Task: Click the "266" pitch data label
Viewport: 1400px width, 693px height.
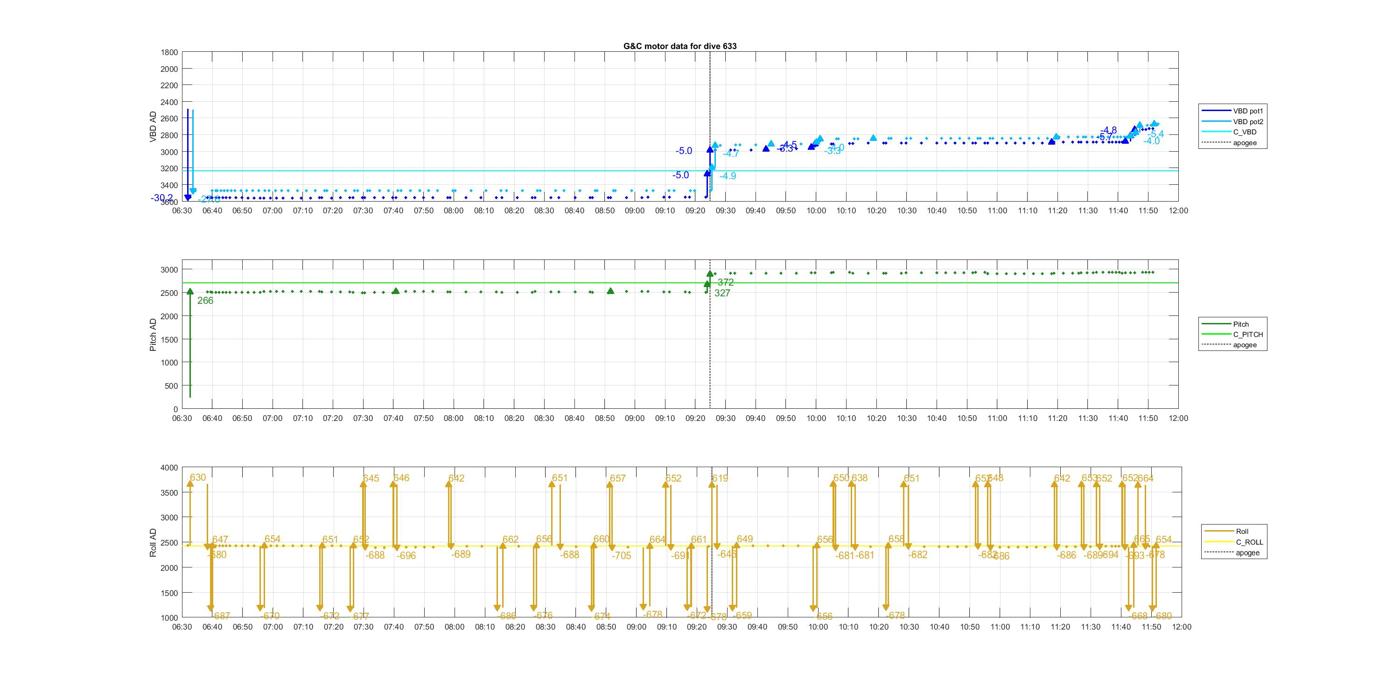Action: tap(205, 300)
